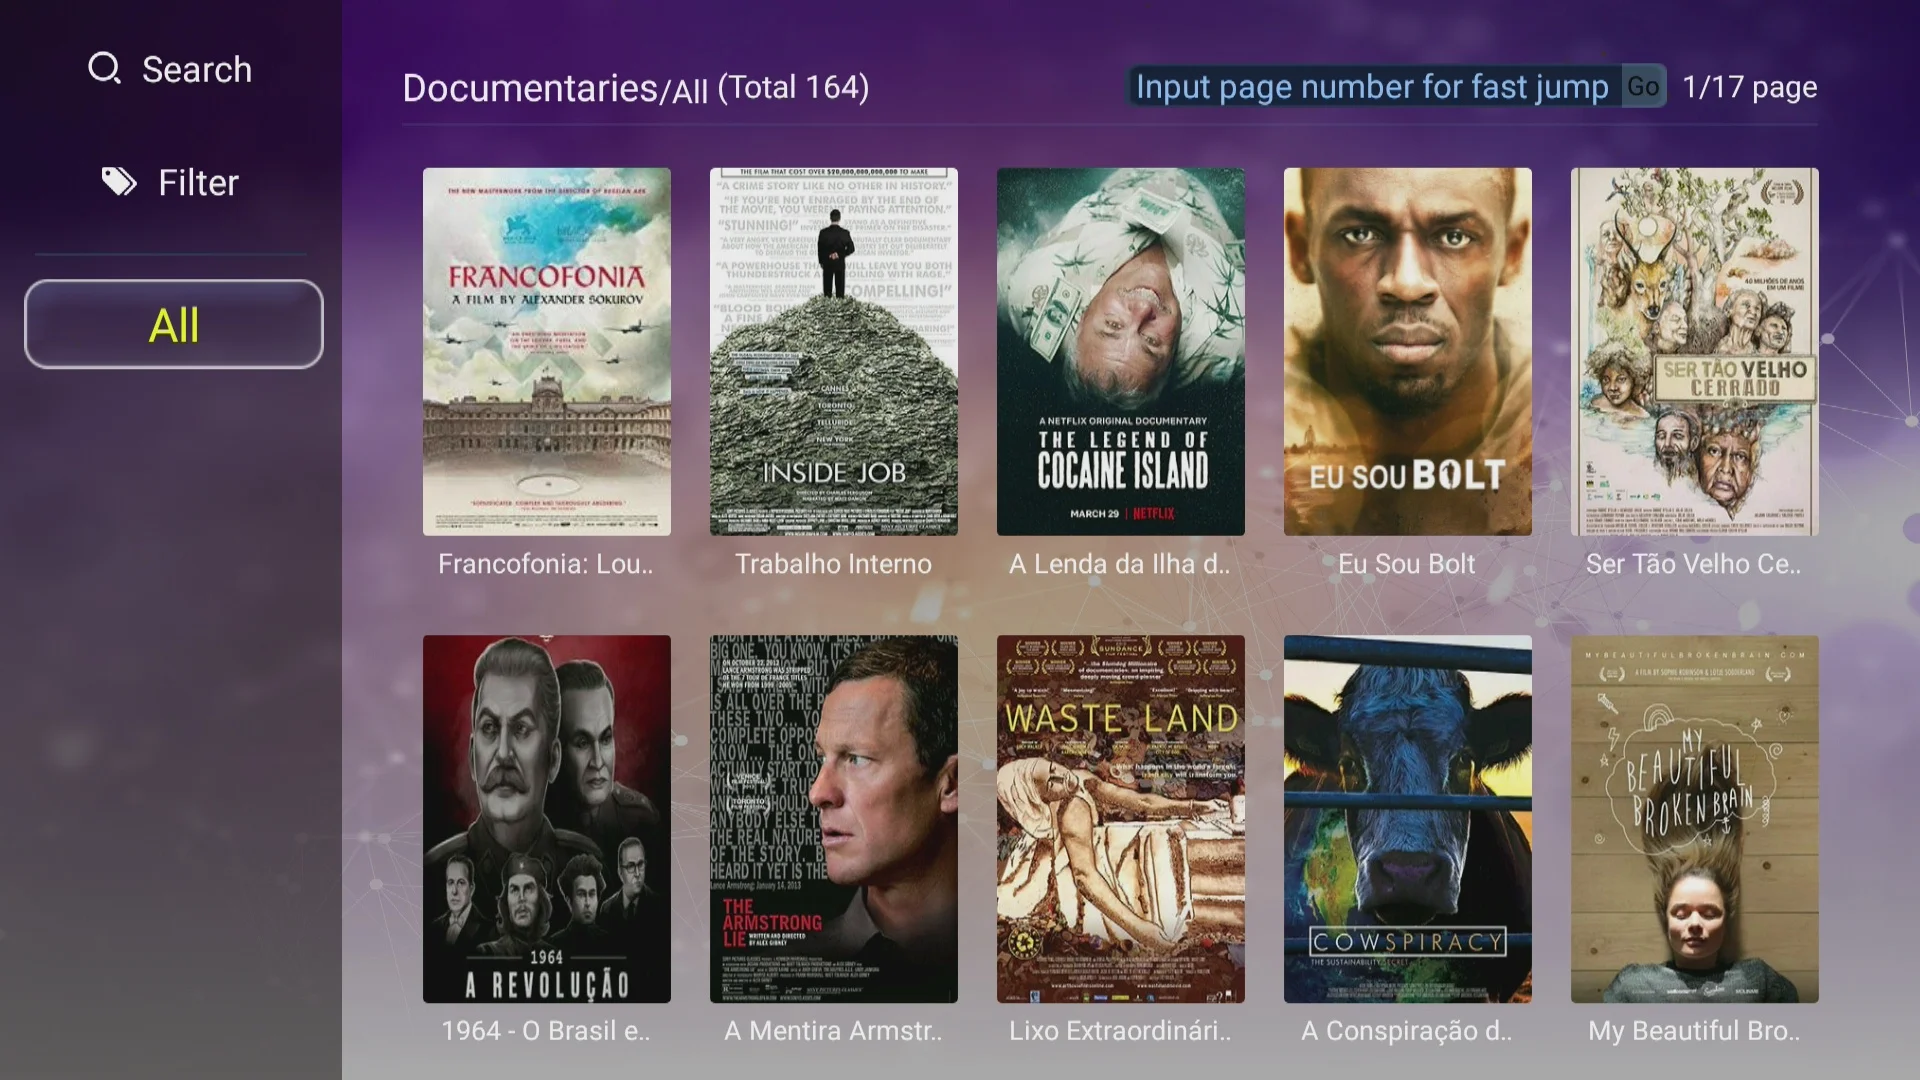
Task: Select the title 'Lixo Extraordinári..'
Action: pos(1120,1031)
